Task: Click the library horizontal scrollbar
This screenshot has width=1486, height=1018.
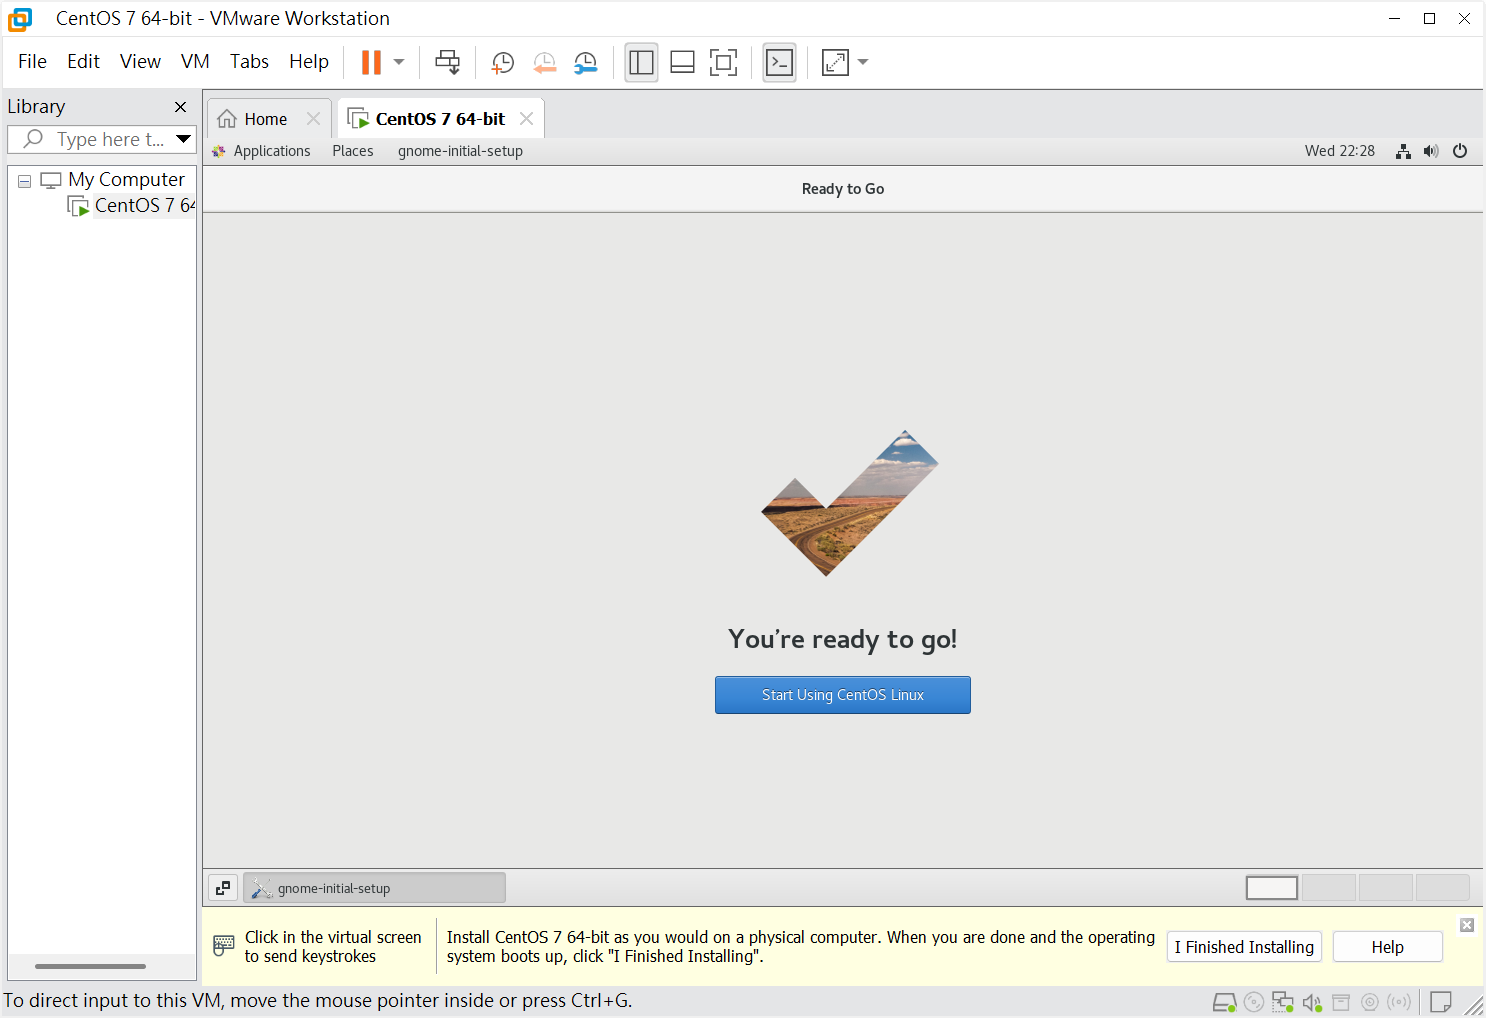Action: (x=90, y=966)
